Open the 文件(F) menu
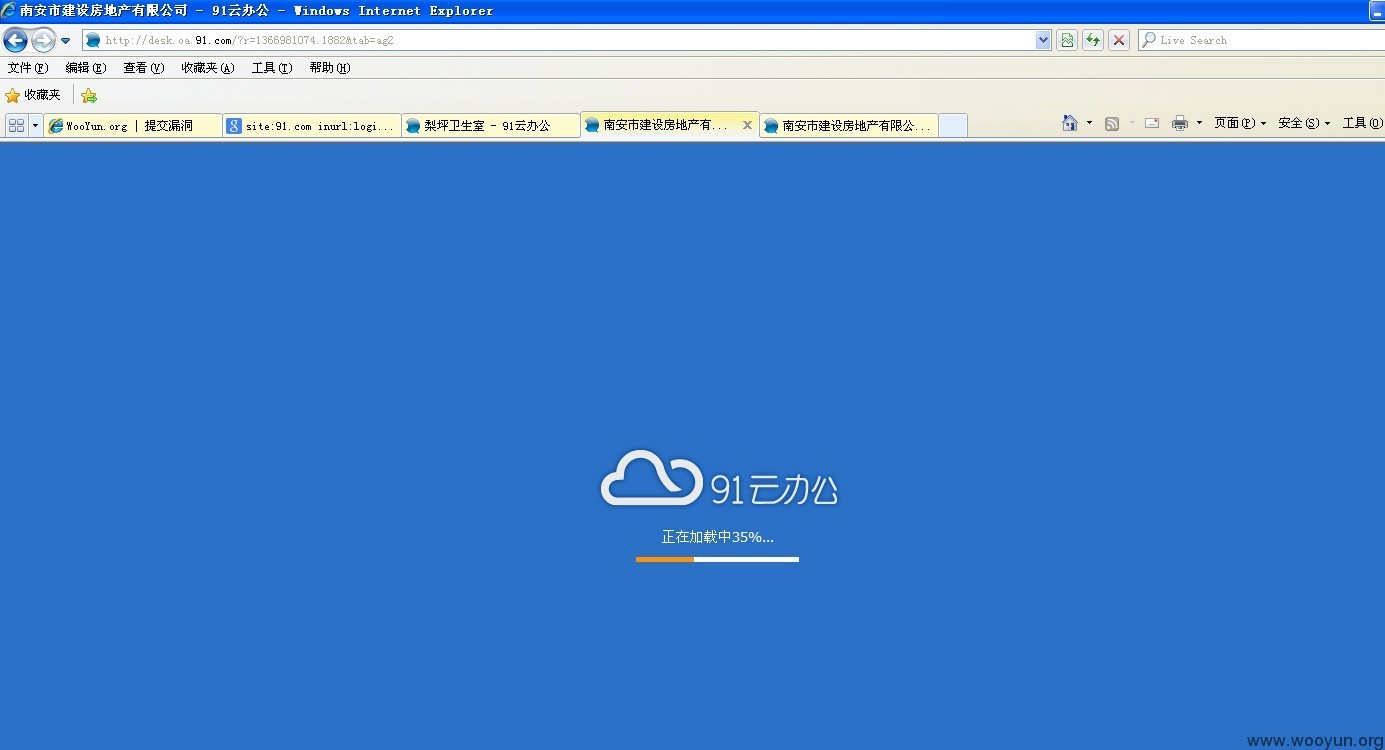The image size is (1385, 750). tap(28, 68)
